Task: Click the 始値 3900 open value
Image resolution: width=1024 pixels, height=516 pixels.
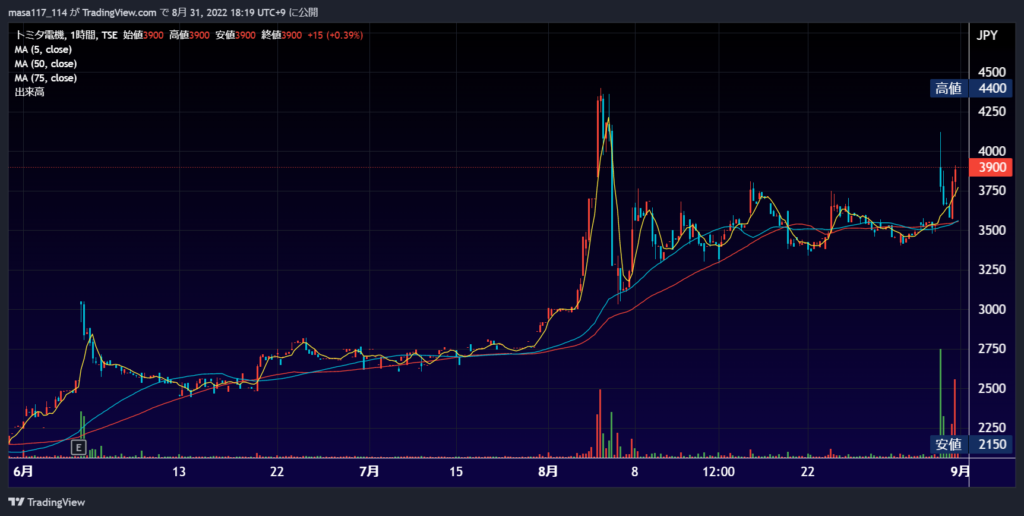Action: tap(143, 35)
